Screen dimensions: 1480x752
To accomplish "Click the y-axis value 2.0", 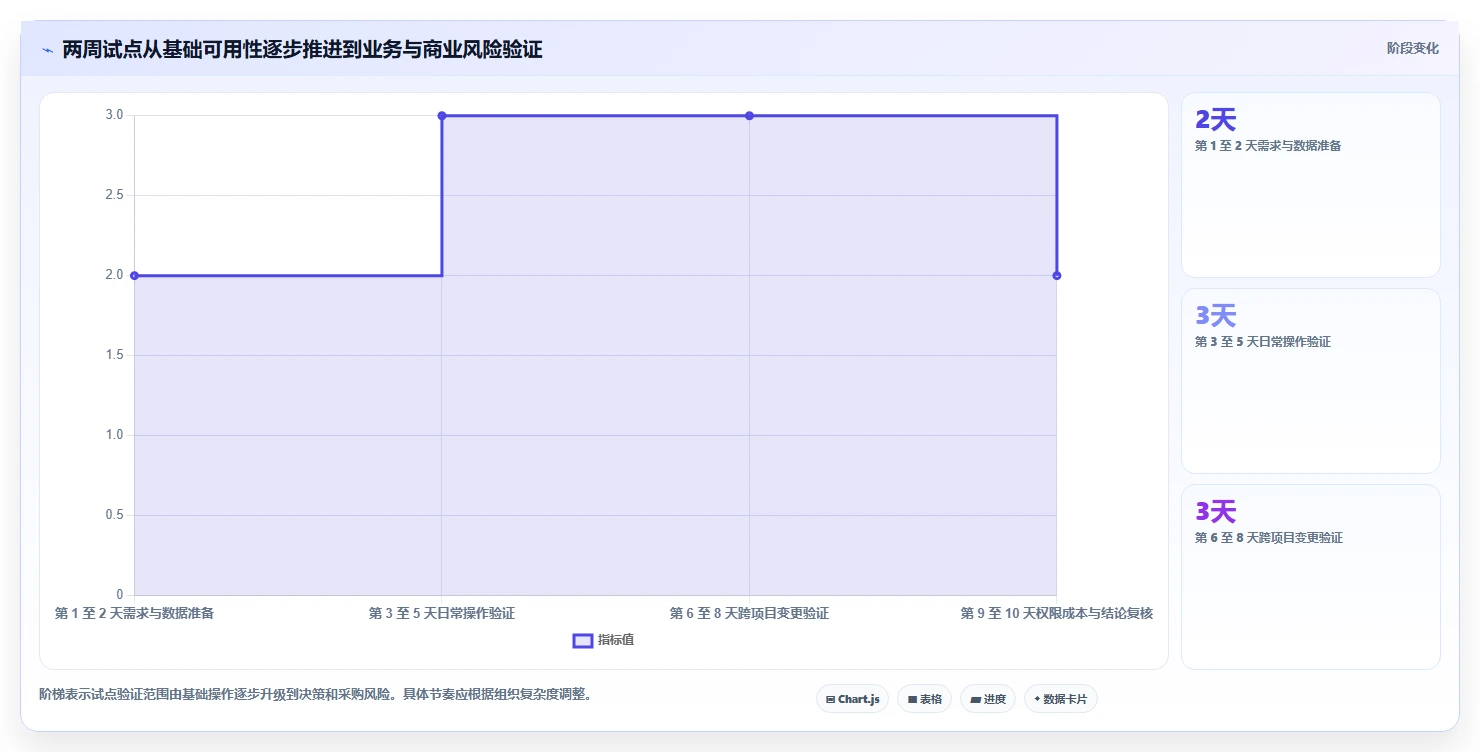I will coord(114,275).
